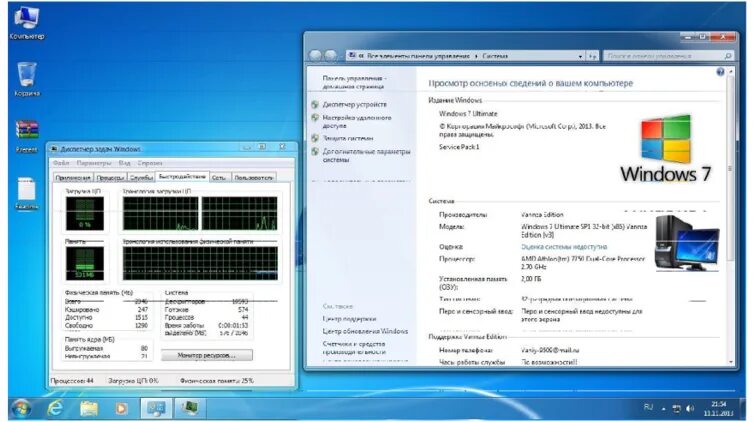The width and height of the screenshot is (753, 422).
Task: Click shield icon beside Дополнительные параметры системы
Action: (x=315, y=152)
